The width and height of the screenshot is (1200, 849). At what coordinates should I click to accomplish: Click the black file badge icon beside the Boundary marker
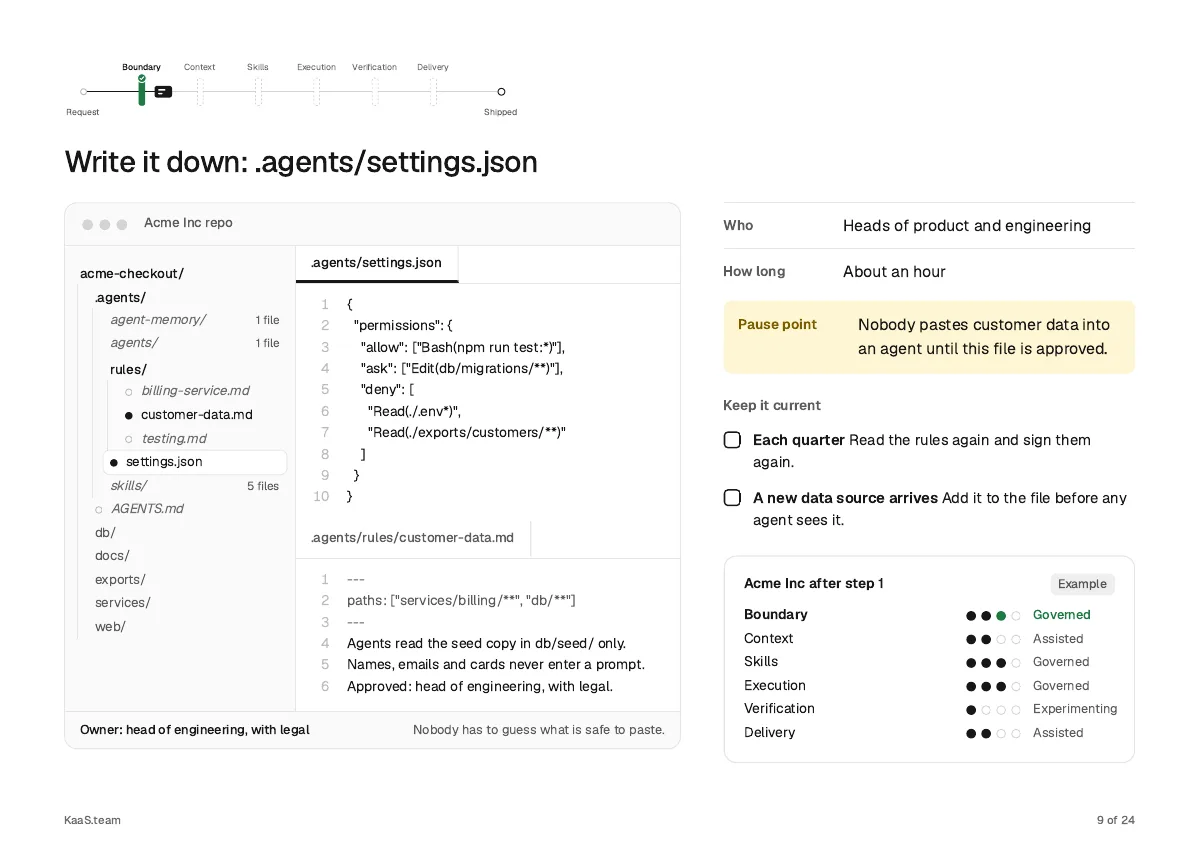click(x=163, y=92)
